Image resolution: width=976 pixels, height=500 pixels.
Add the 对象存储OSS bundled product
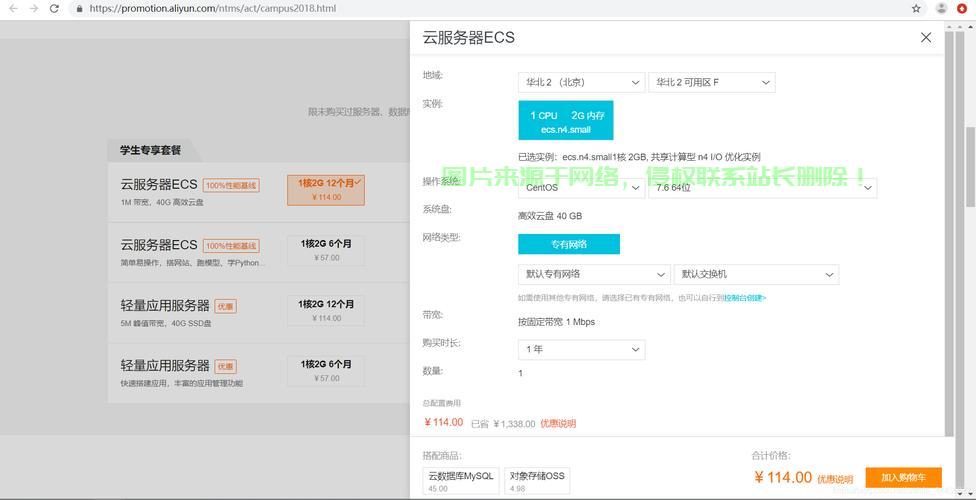click(x=537, y=481)
